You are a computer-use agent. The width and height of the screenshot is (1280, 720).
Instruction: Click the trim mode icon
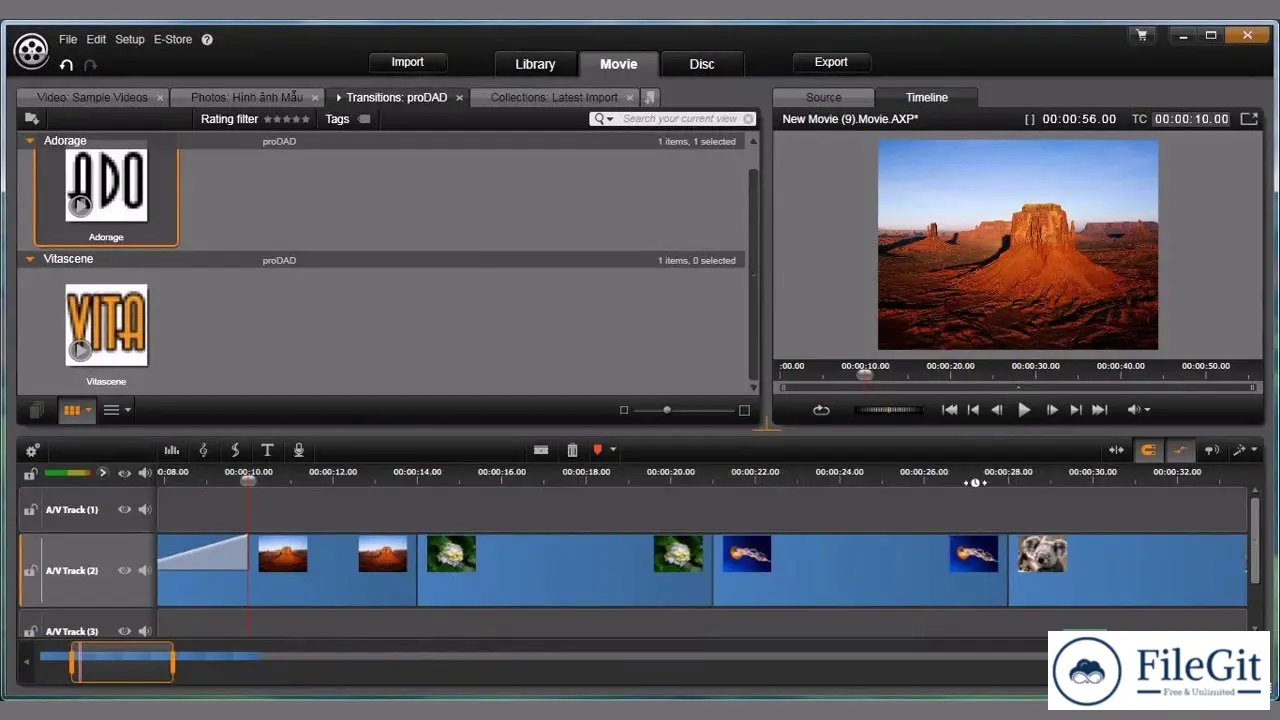point(1117,450)
